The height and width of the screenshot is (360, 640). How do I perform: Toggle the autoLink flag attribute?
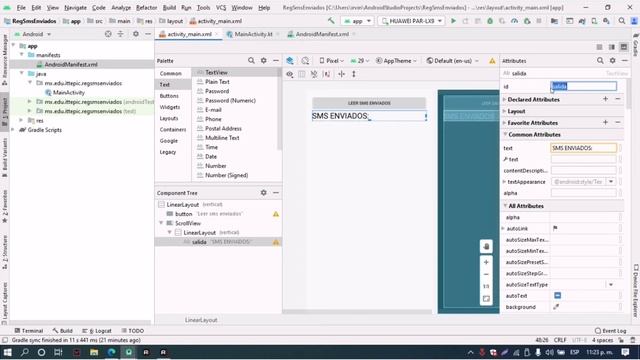(x=555, y=228)
